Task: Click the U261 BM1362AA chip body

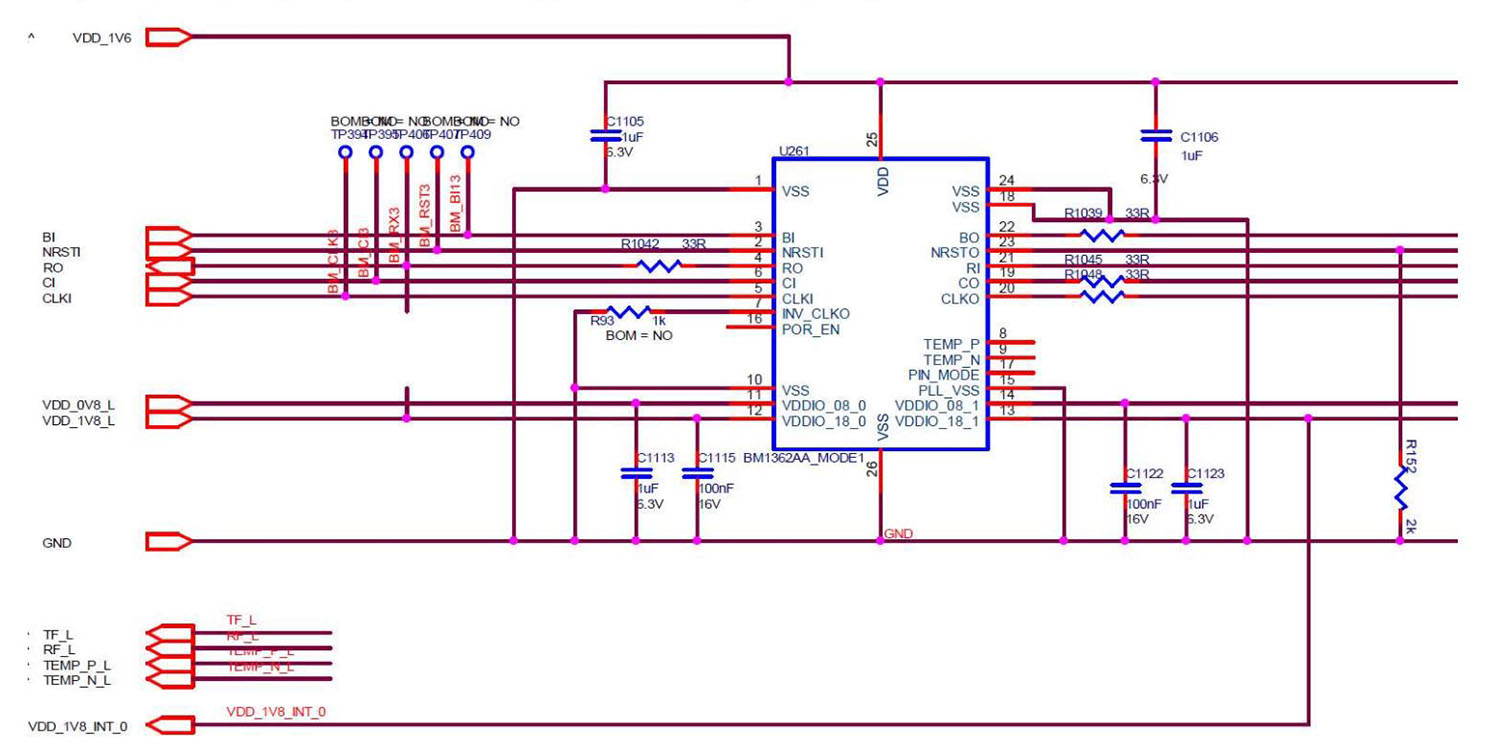Action: [880, 300]
